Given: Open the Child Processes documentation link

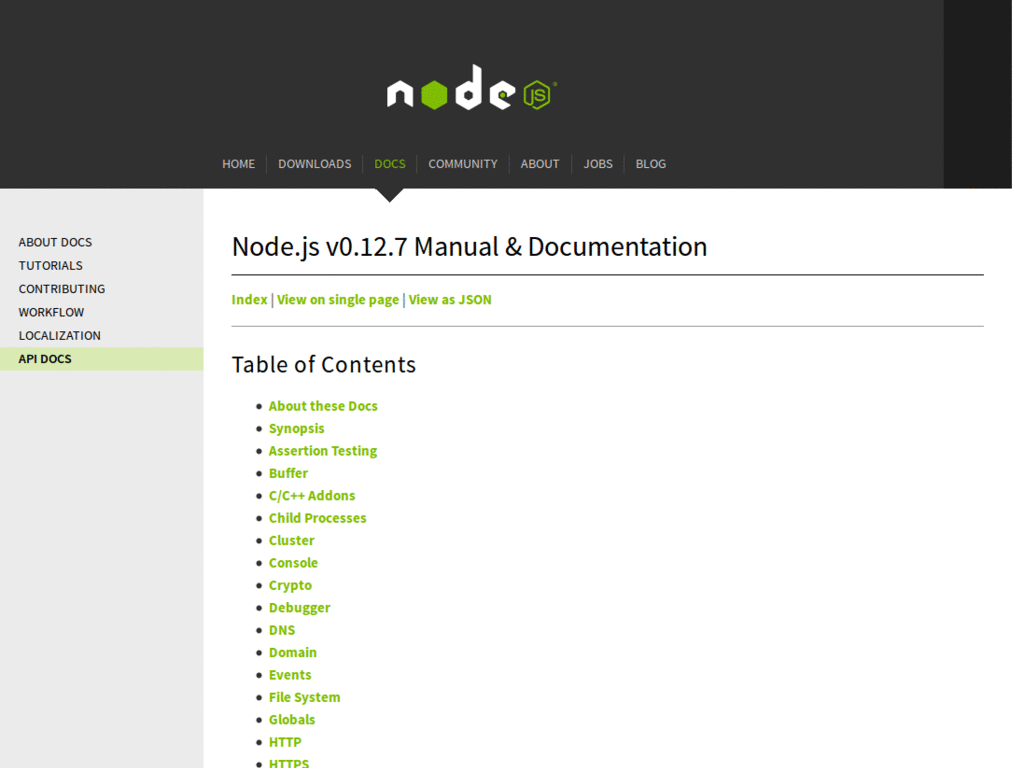Looking at the screenshot, I should [x=317, y=518].
